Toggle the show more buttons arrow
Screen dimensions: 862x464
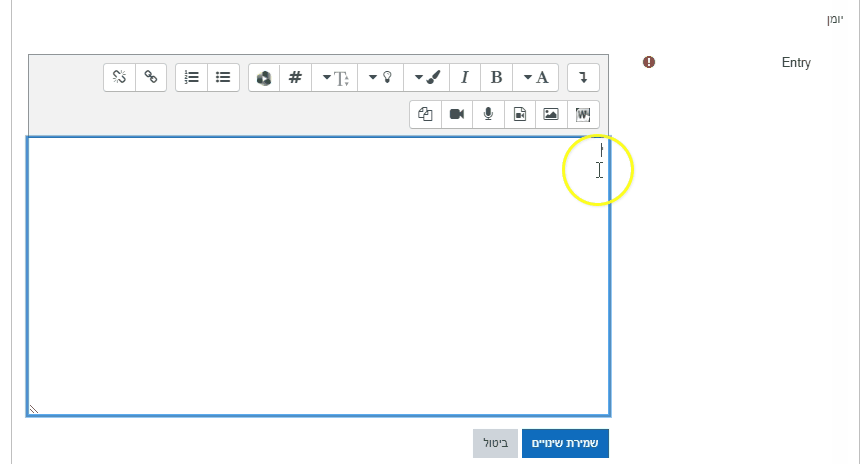point(583,78)
